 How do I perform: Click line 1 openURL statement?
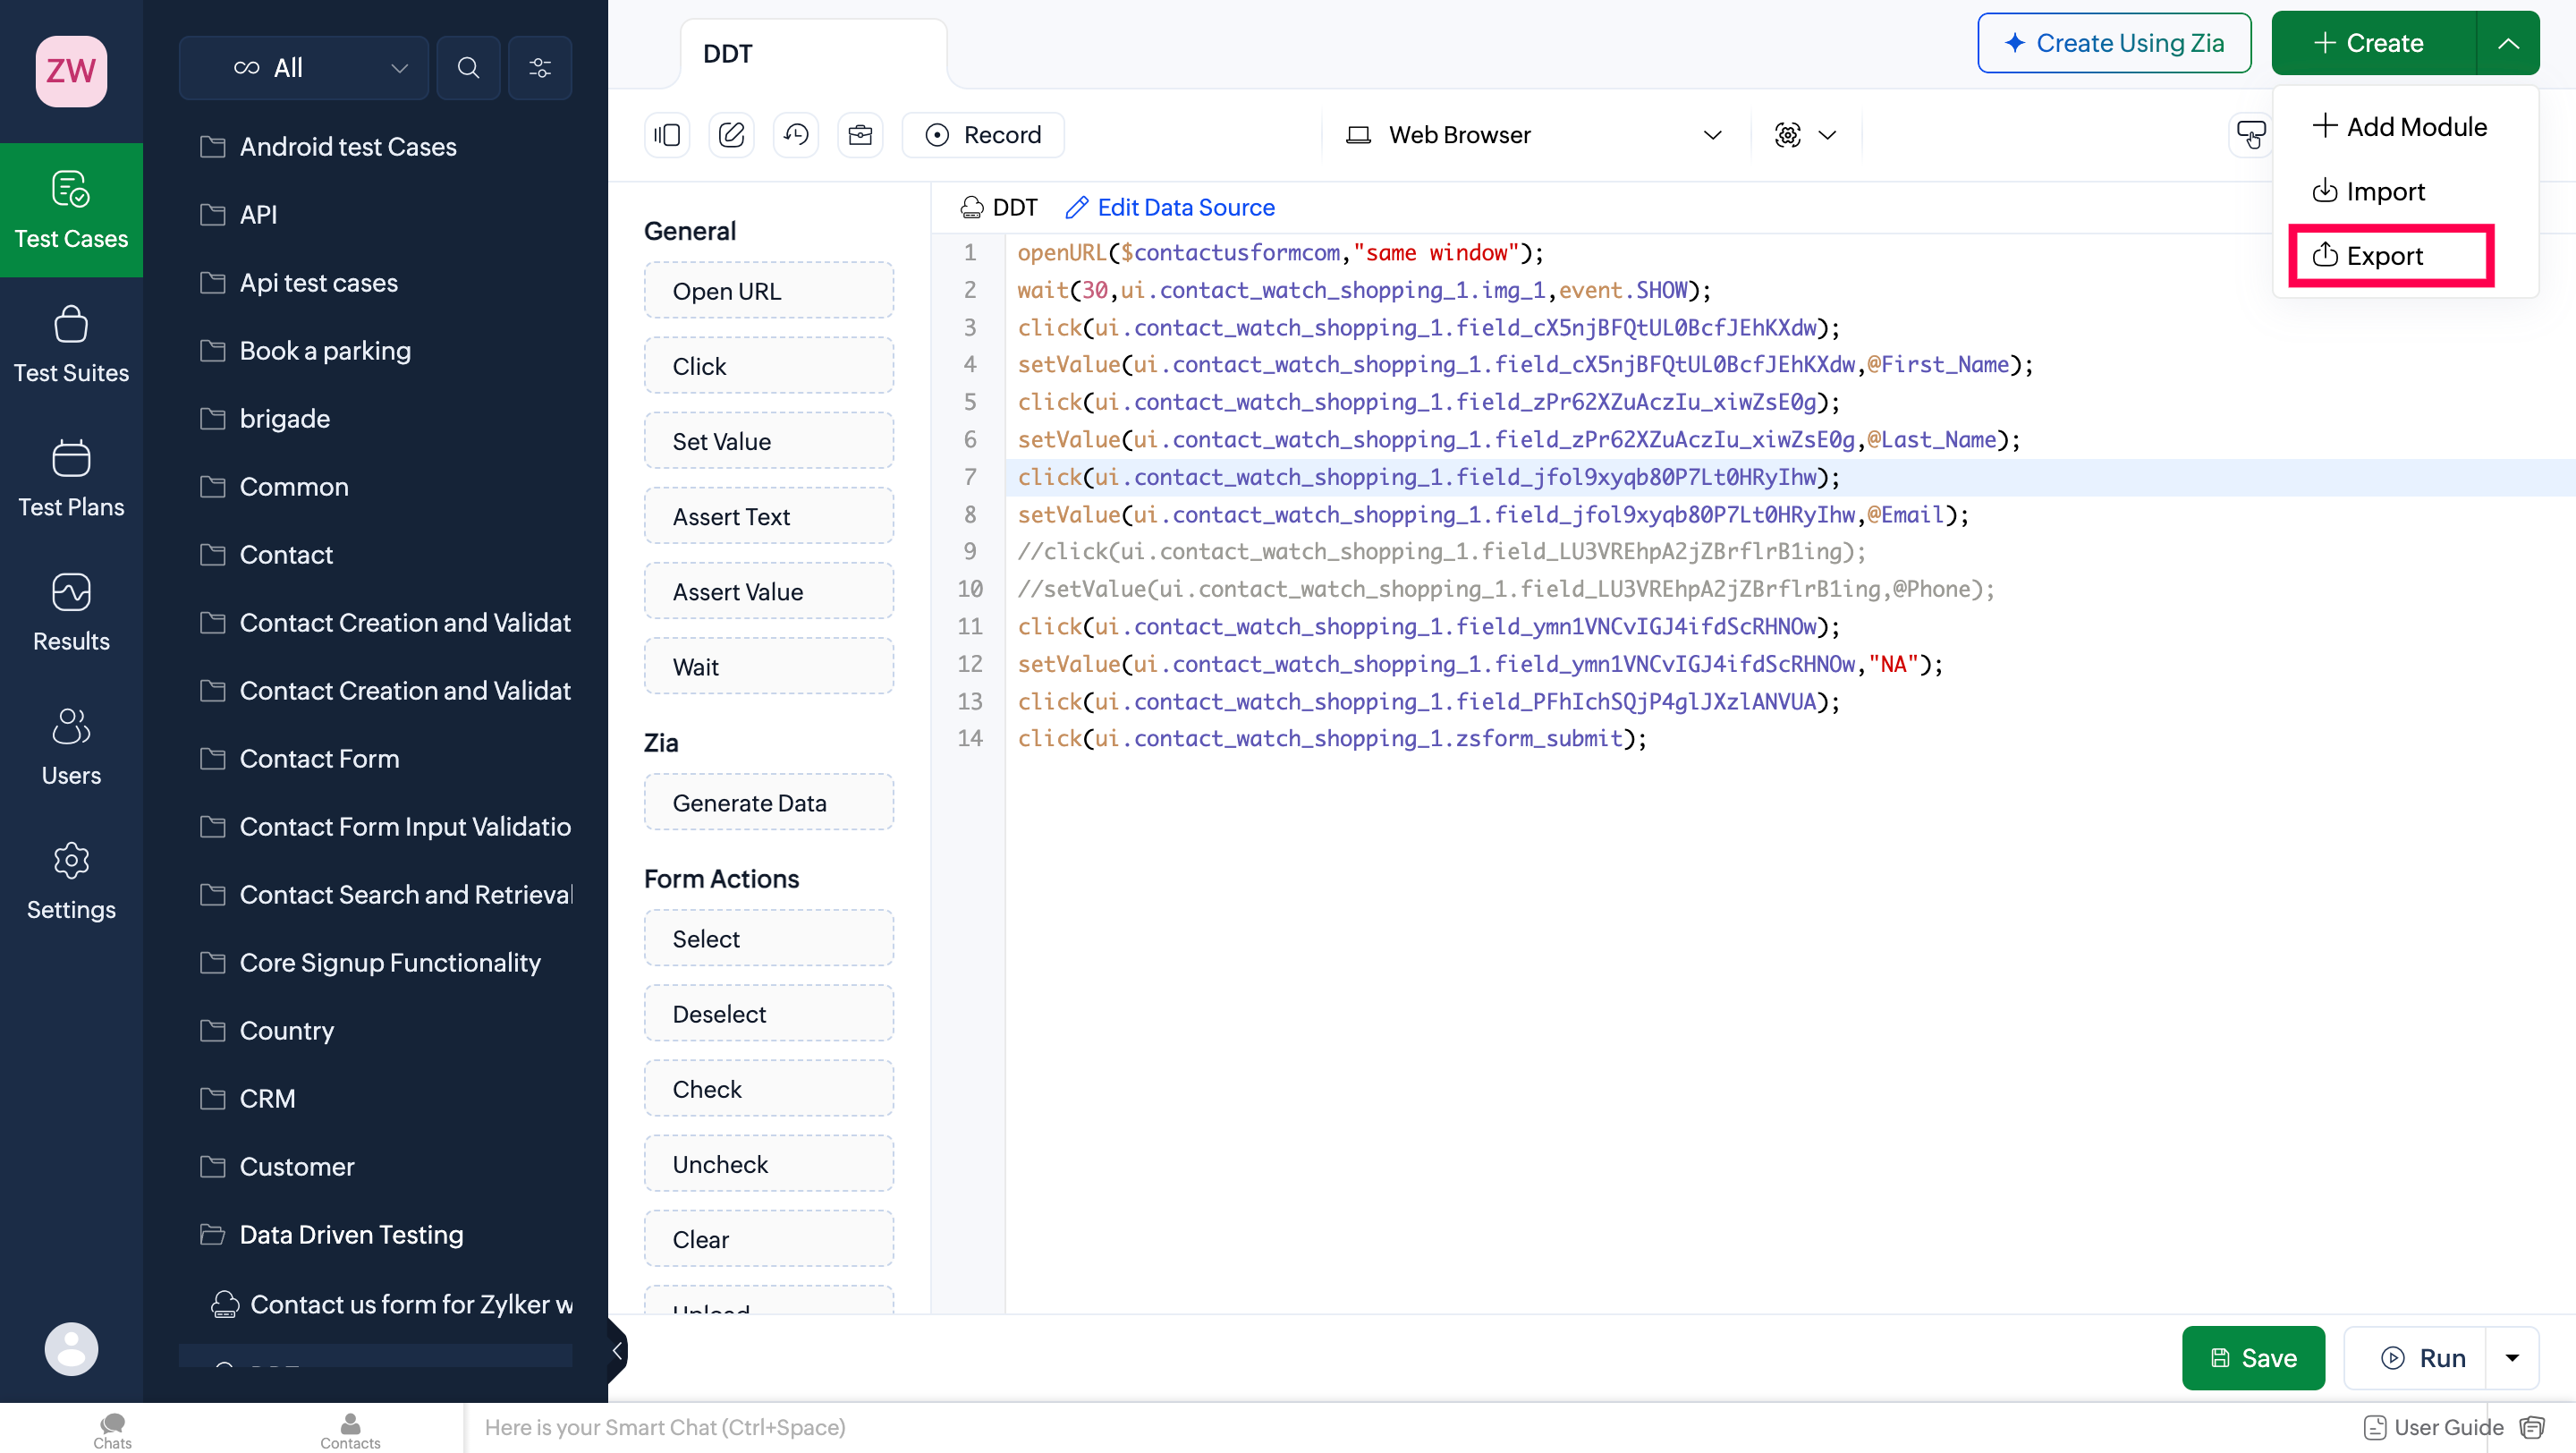pos(1280,253)
